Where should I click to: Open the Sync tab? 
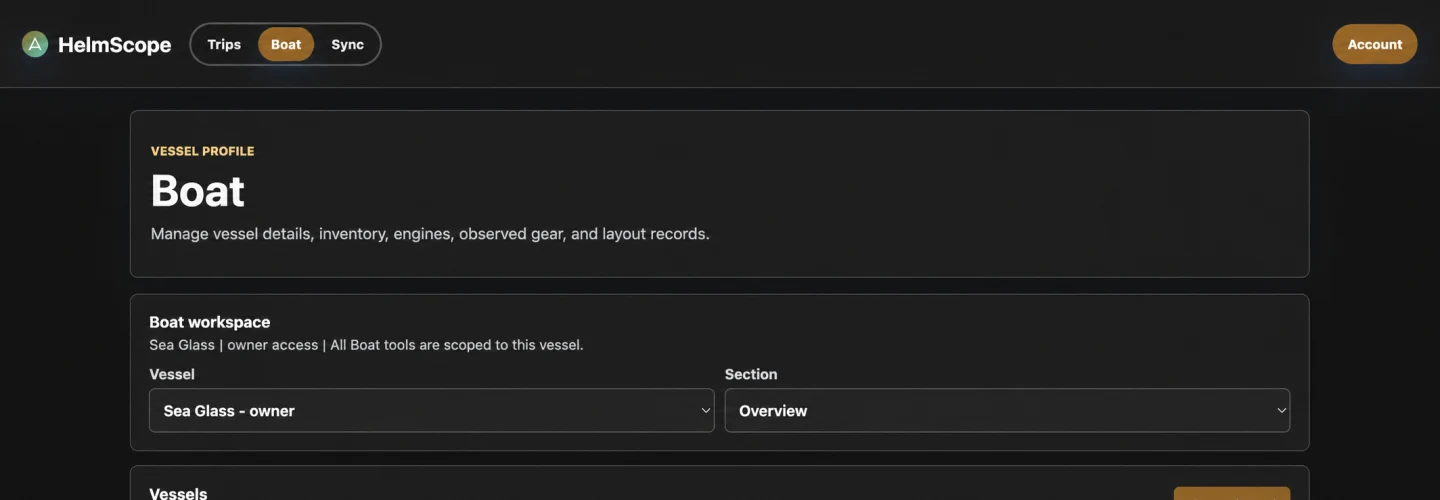[348, 44]
